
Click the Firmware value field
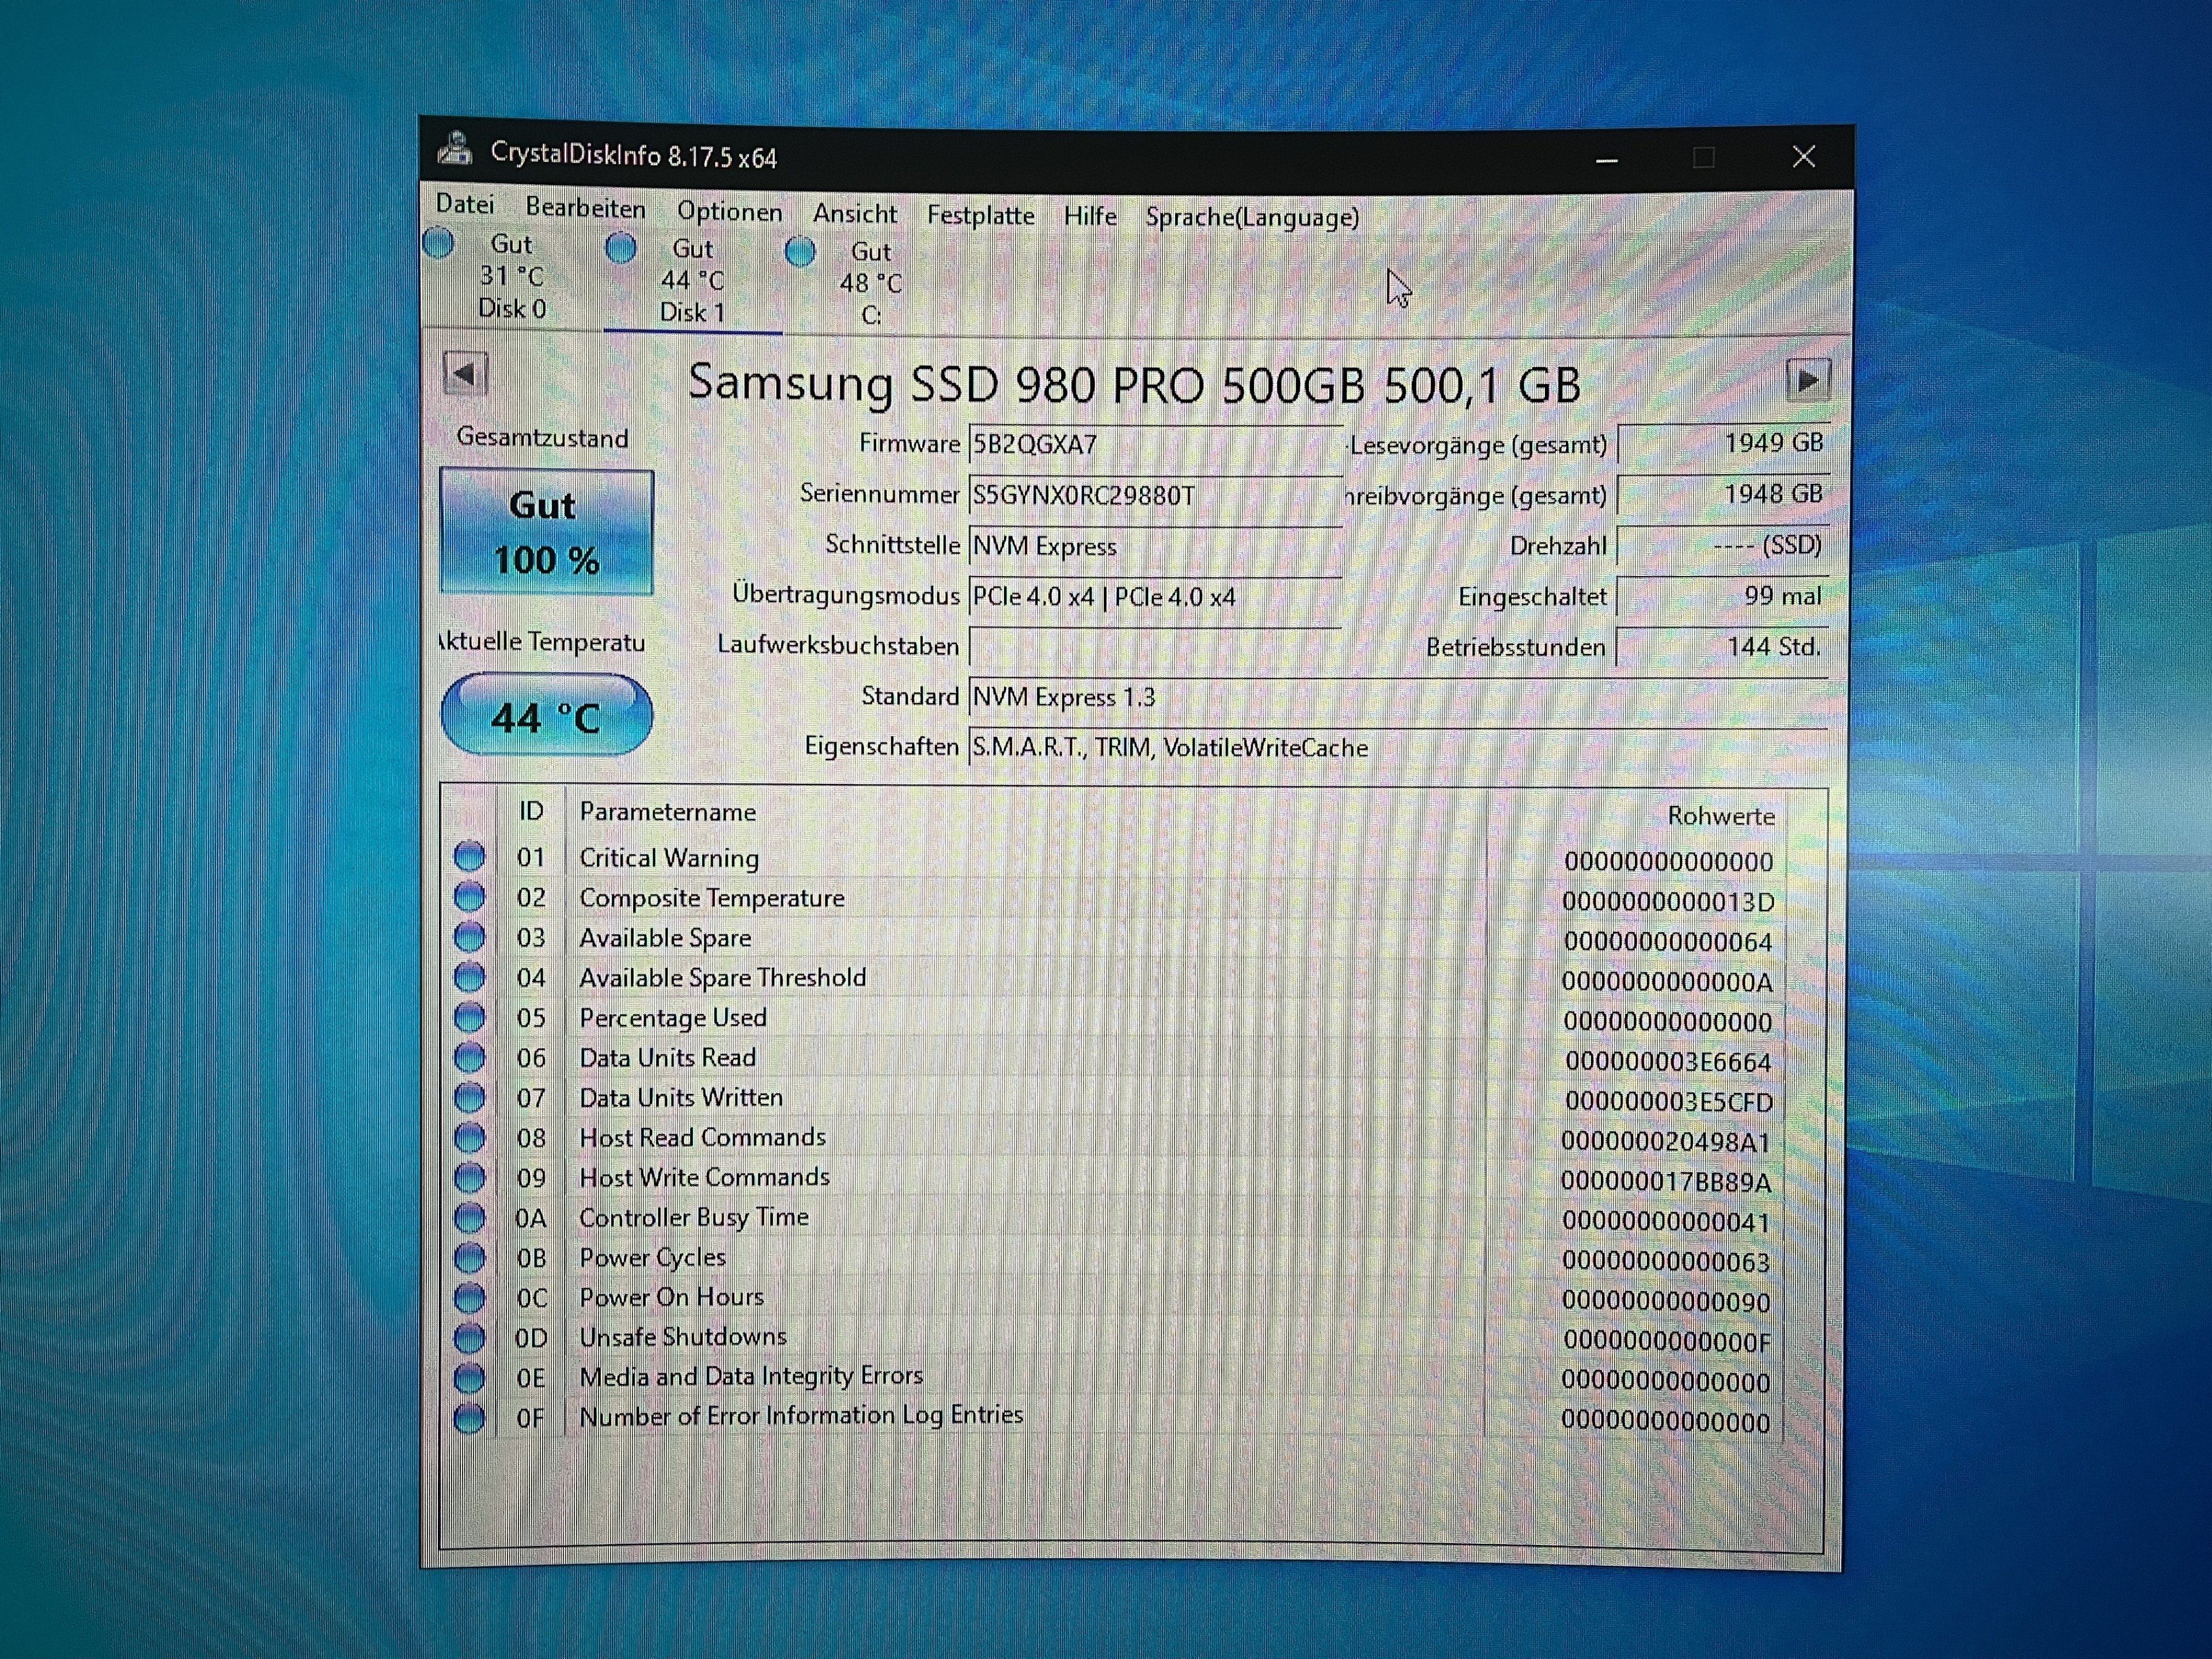(1154, 445)
